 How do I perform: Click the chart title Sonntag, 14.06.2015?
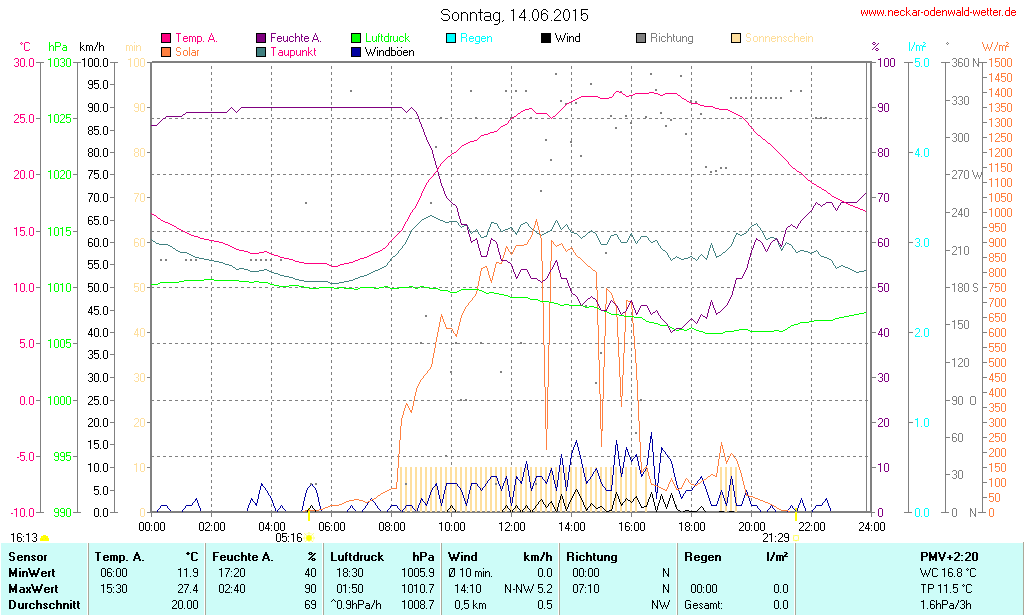click(514, 15)
